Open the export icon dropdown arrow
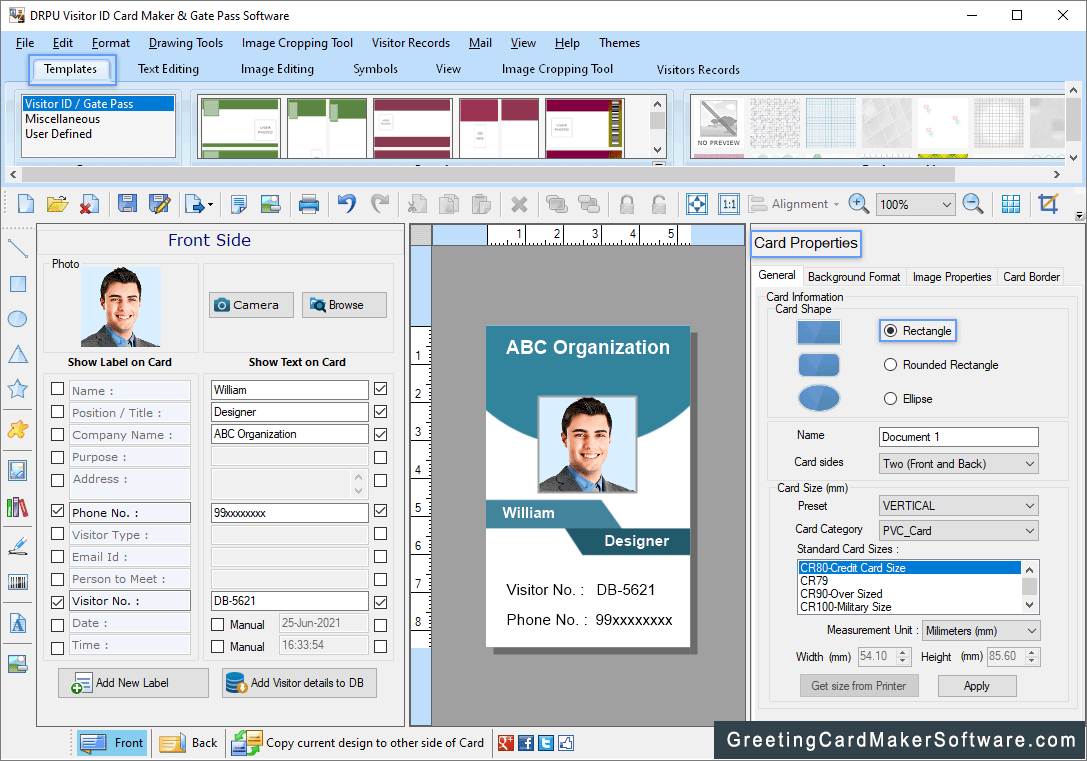This screenshot has width=1087, height=761. point(211,204)
